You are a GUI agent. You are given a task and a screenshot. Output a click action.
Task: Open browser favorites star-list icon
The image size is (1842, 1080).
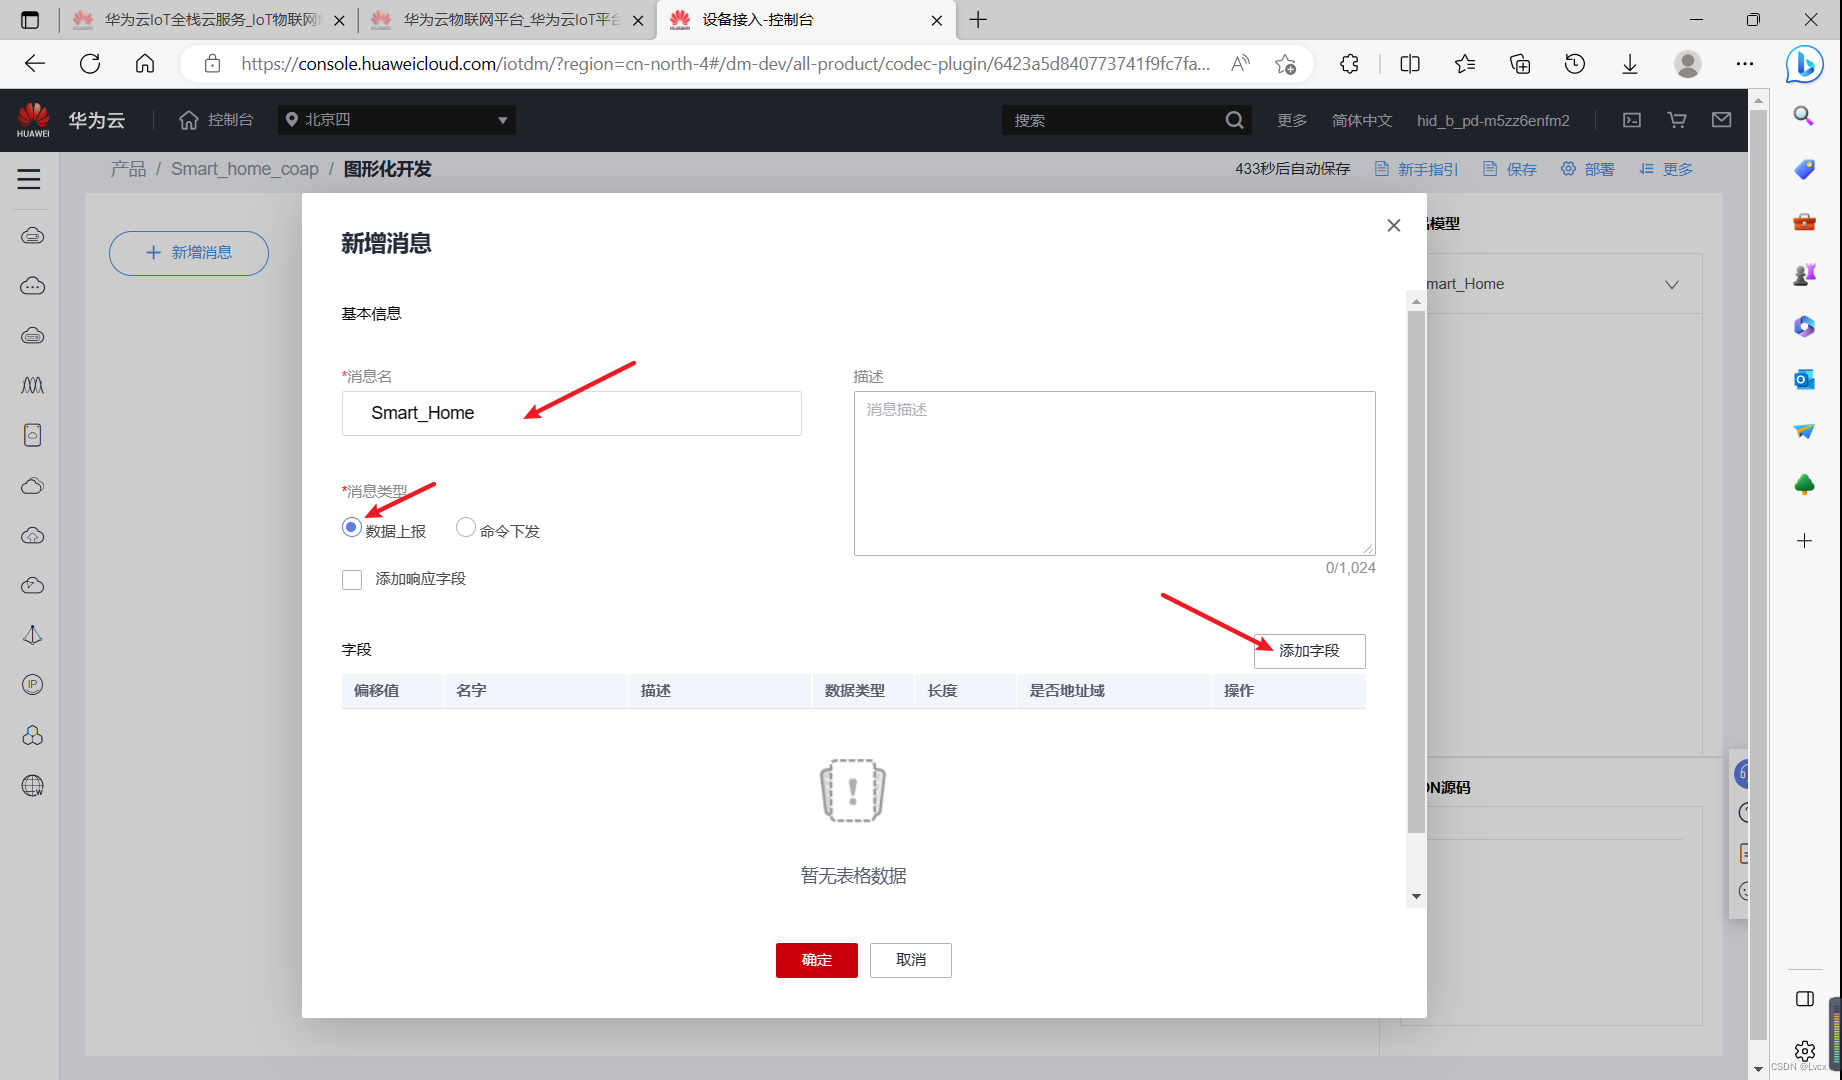(x=1465, y=64)
